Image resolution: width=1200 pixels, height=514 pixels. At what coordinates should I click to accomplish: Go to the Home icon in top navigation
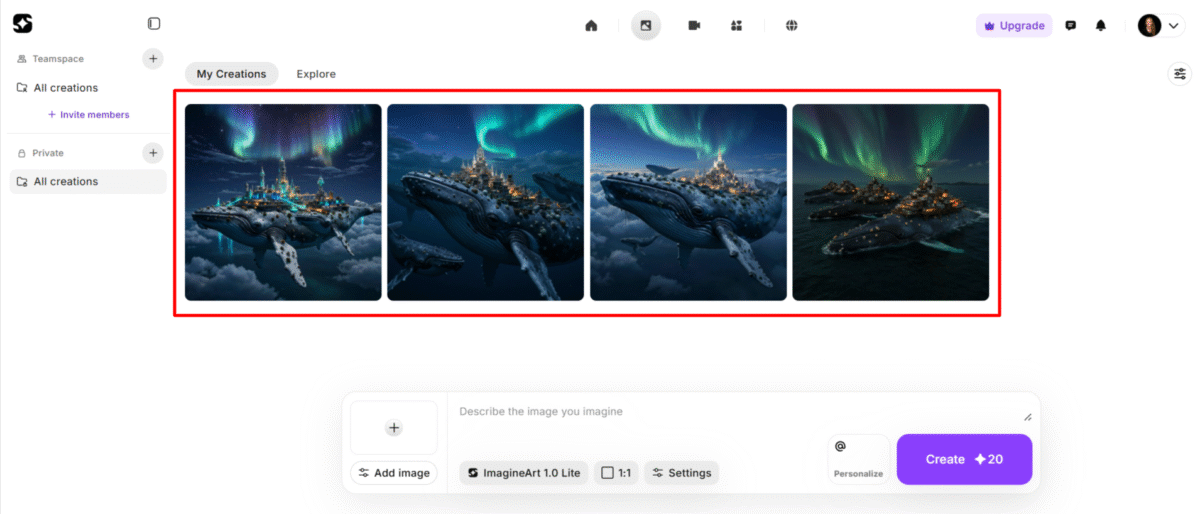591,26
